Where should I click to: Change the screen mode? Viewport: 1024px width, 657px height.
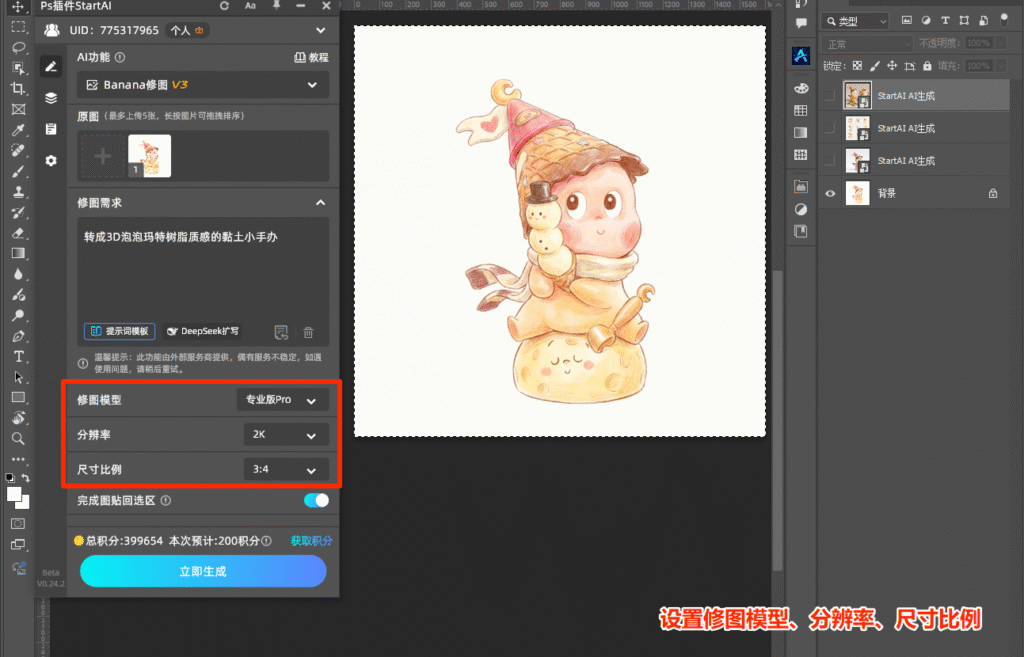[x=18, y=545]
